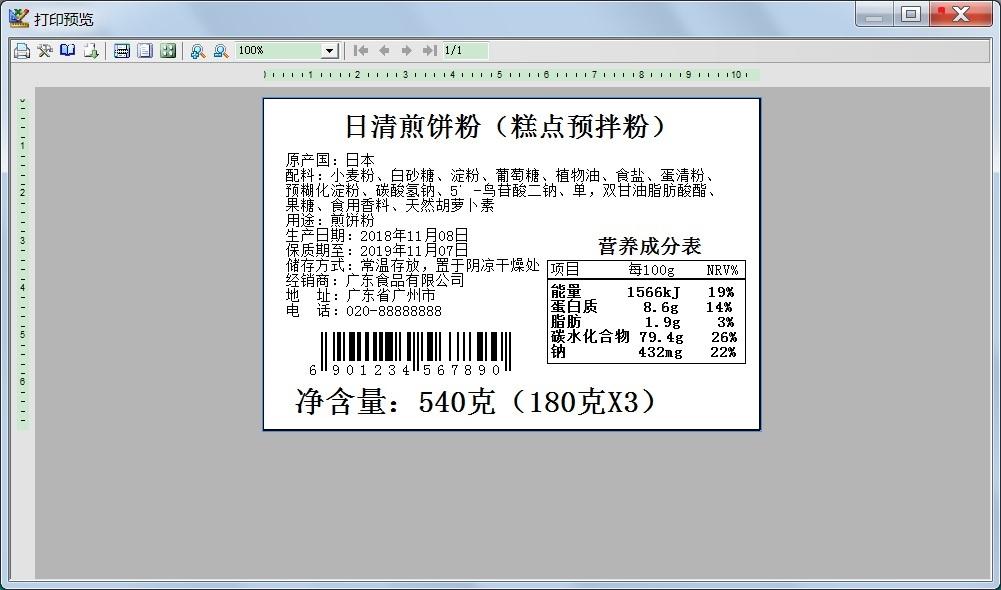
Task: Click the 经销商：广东食品有限公司 line
Action: click(375, 280)
